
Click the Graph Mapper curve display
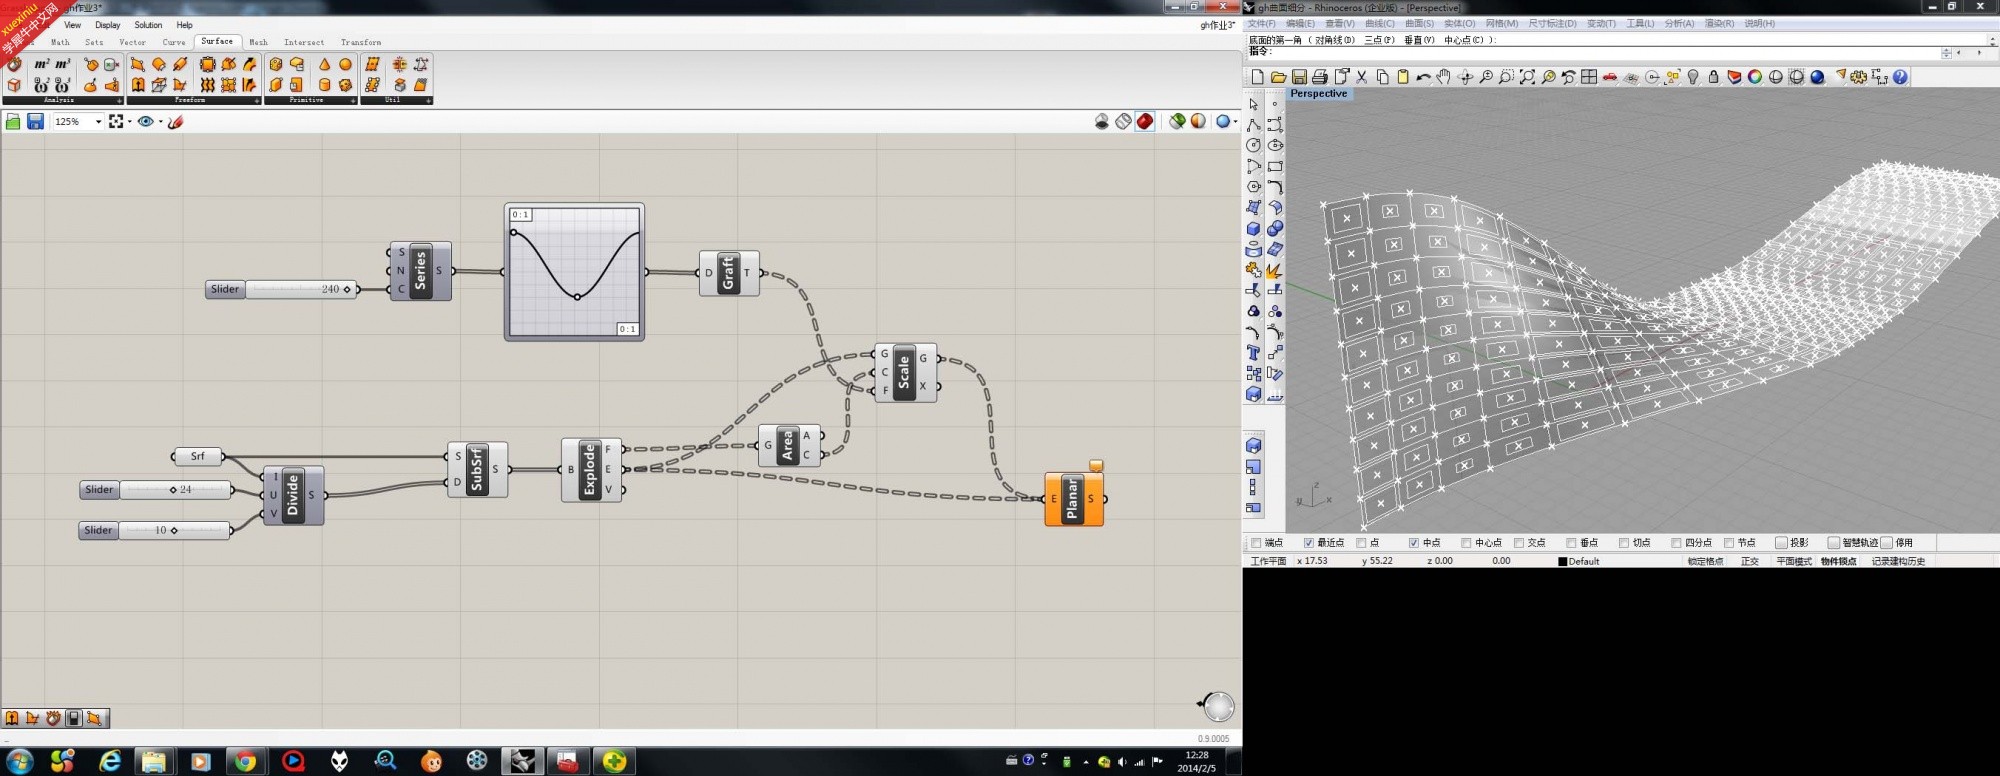pyautogui.click(x=575, y=272)
